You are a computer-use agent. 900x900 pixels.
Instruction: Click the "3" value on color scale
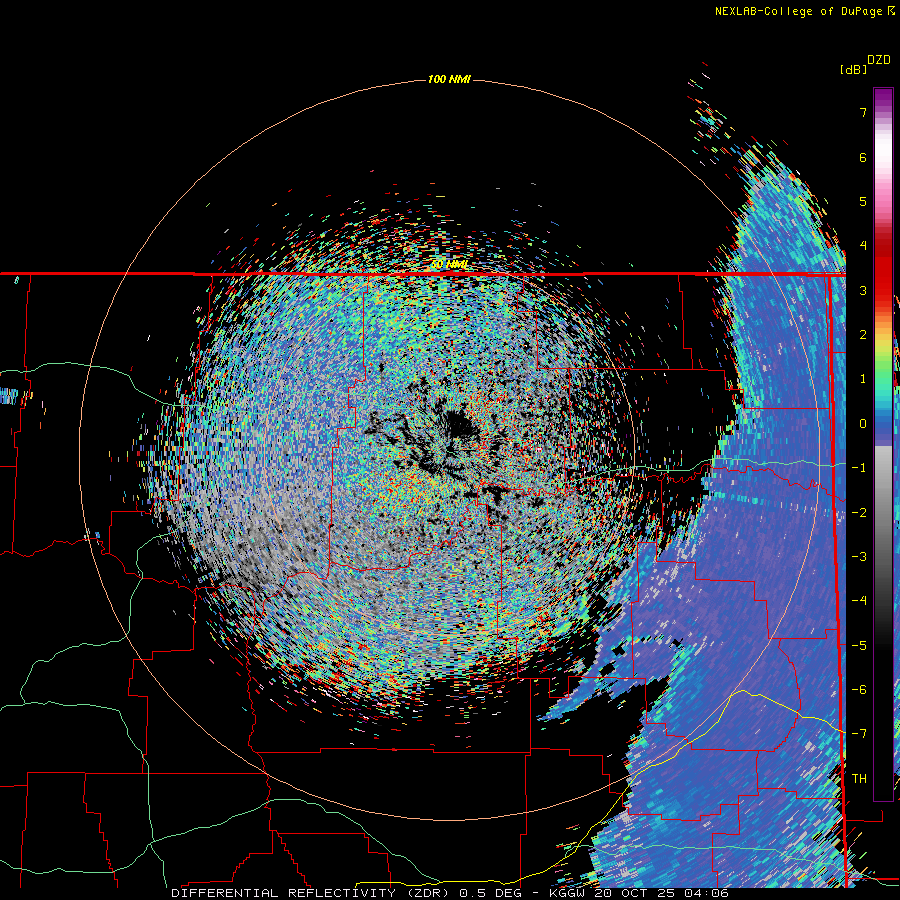point(863,290)
